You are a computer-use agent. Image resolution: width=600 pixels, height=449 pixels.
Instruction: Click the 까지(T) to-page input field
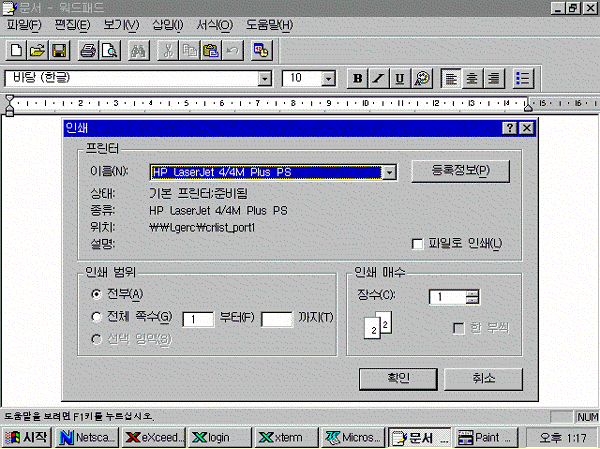coord(277,319)
